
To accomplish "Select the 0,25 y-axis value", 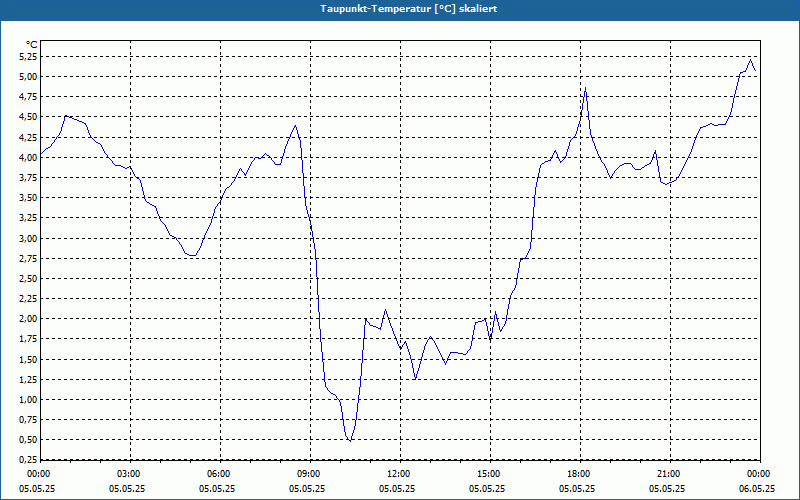I will (27, 460).
